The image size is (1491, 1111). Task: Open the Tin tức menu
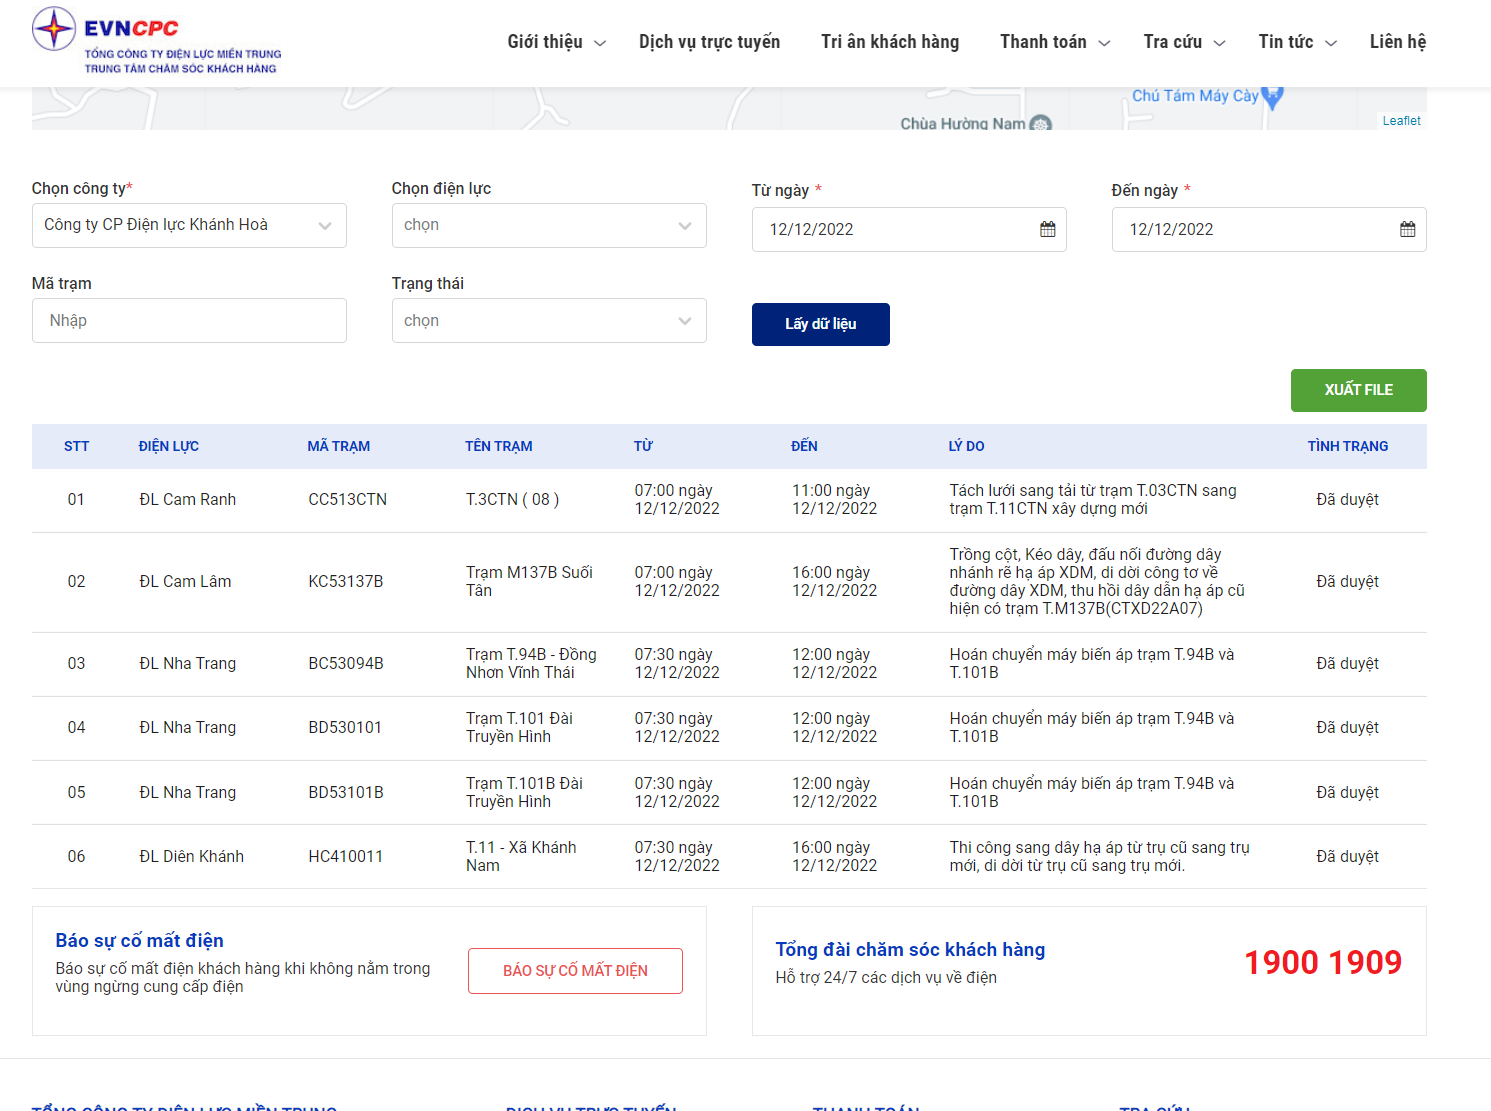[x=1297, y=42]
